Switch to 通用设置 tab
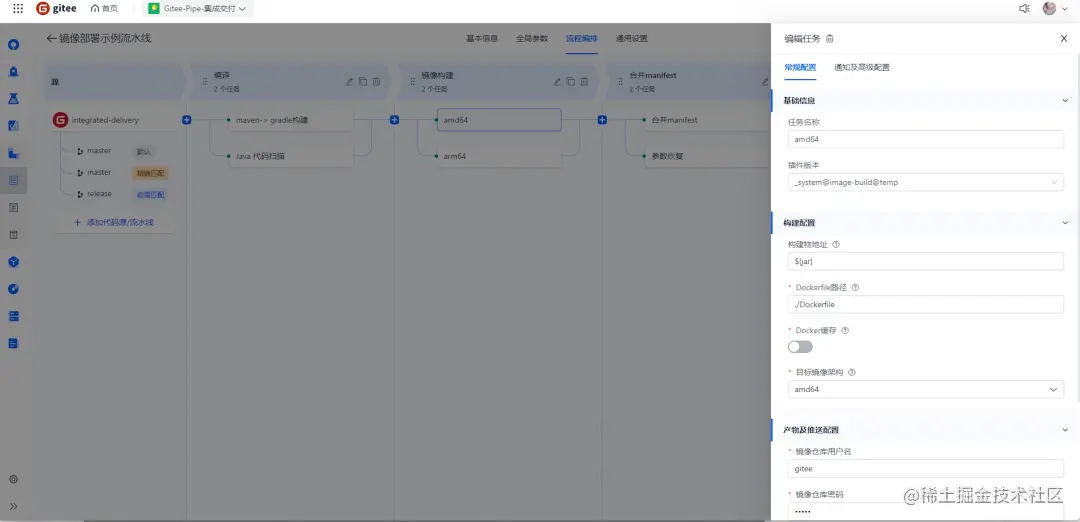The height and width of the screenshot is (522, 1080). (x=632, y=39)
